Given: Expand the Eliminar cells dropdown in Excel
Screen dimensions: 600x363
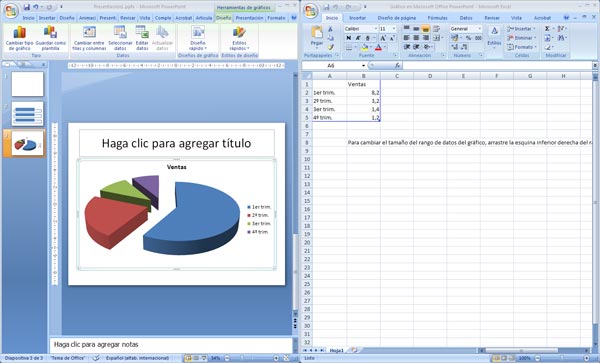Looking at the screenshot, I should 535,38.
